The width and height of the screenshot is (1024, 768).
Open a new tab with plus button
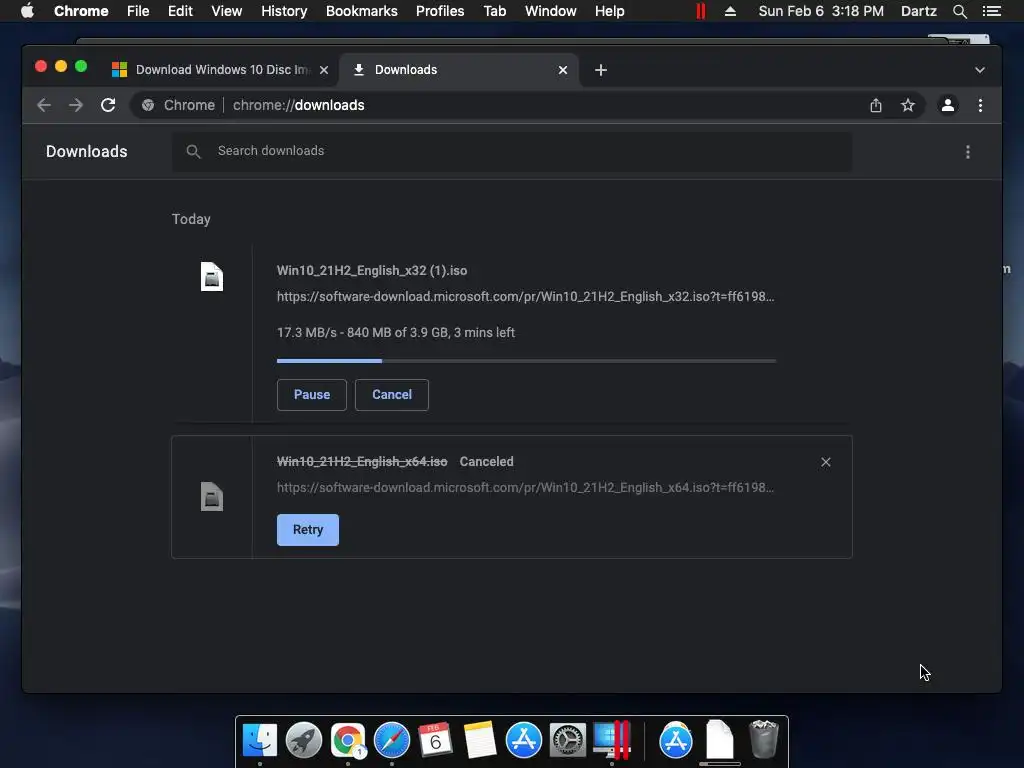click(x=601, y=70)
